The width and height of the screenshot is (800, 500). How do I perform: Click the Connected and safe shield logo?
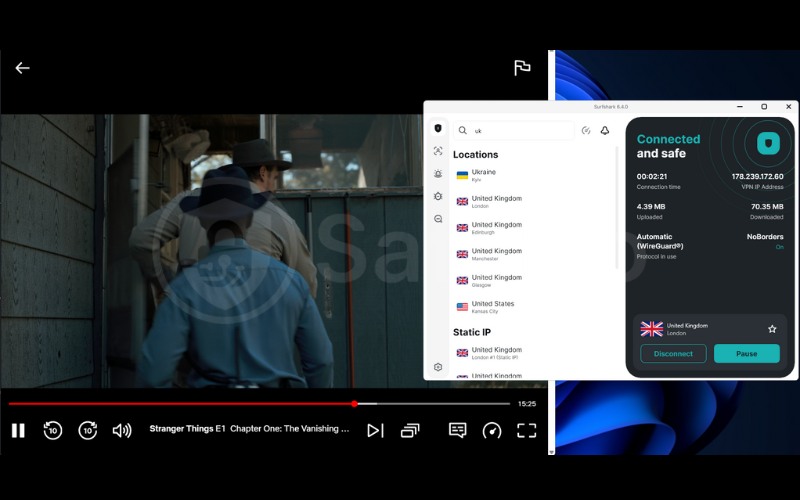point(768,143)
